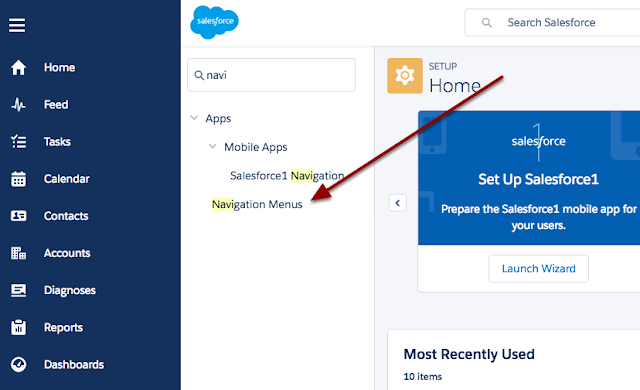Click the Accounts building icon
Image resolution: width=640 pixels, height=390 pixels.
(x=18, y=253)
